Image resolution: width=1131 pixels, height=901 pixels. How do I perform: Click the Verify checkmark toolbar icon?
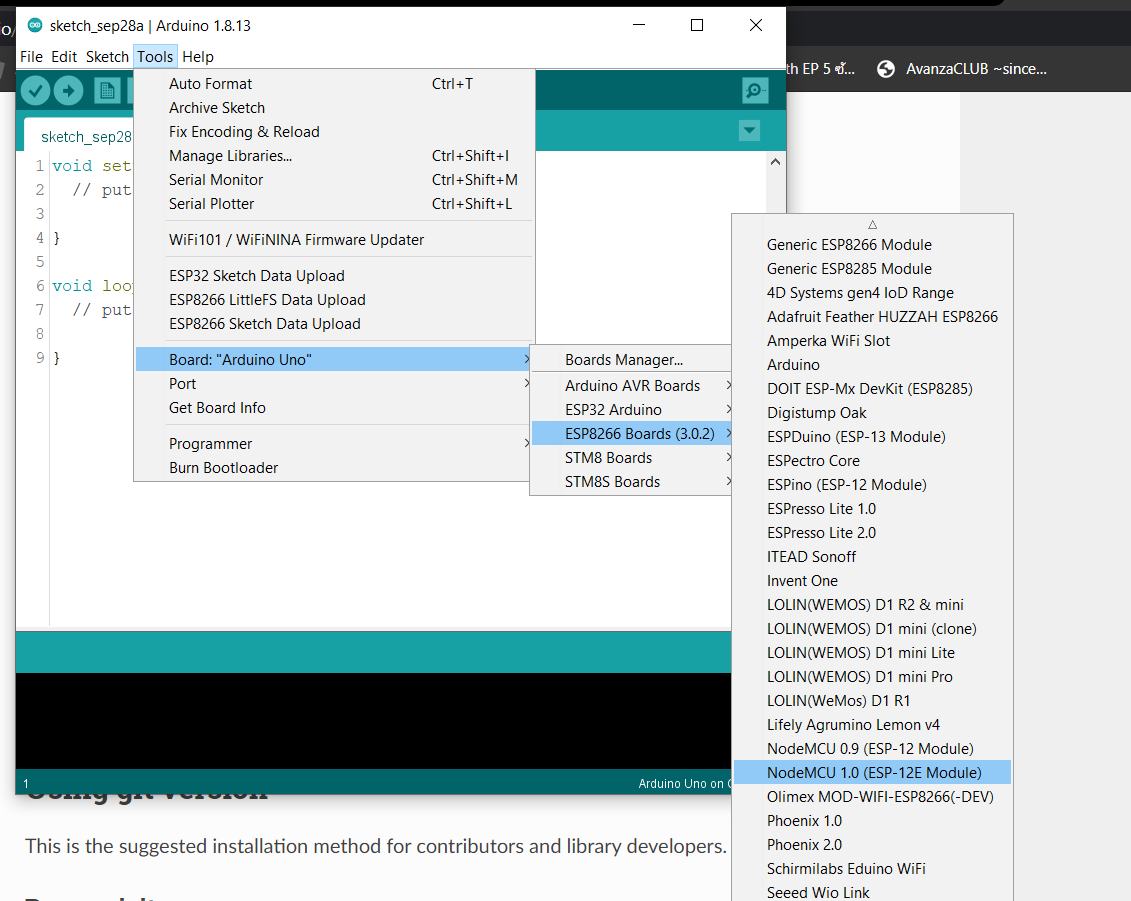coord(35,91)
